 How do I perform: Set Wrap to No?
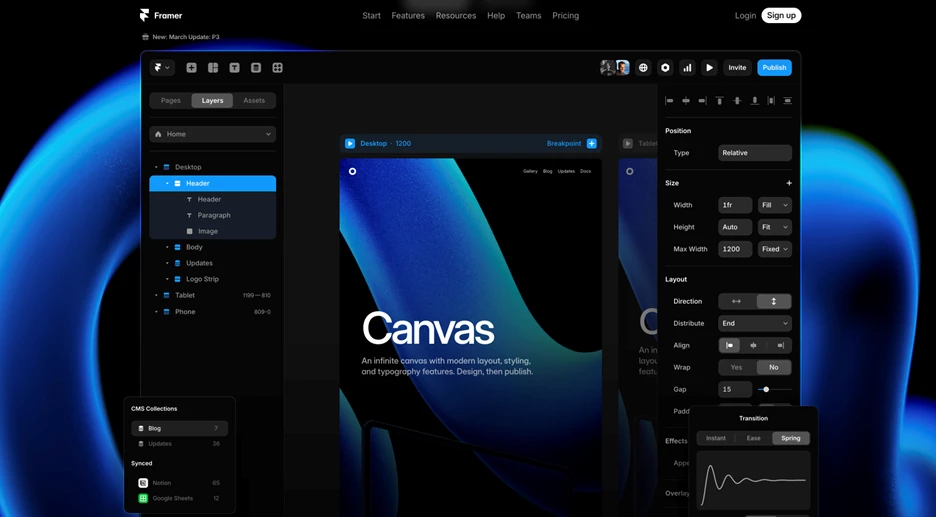tap(774, 368)
